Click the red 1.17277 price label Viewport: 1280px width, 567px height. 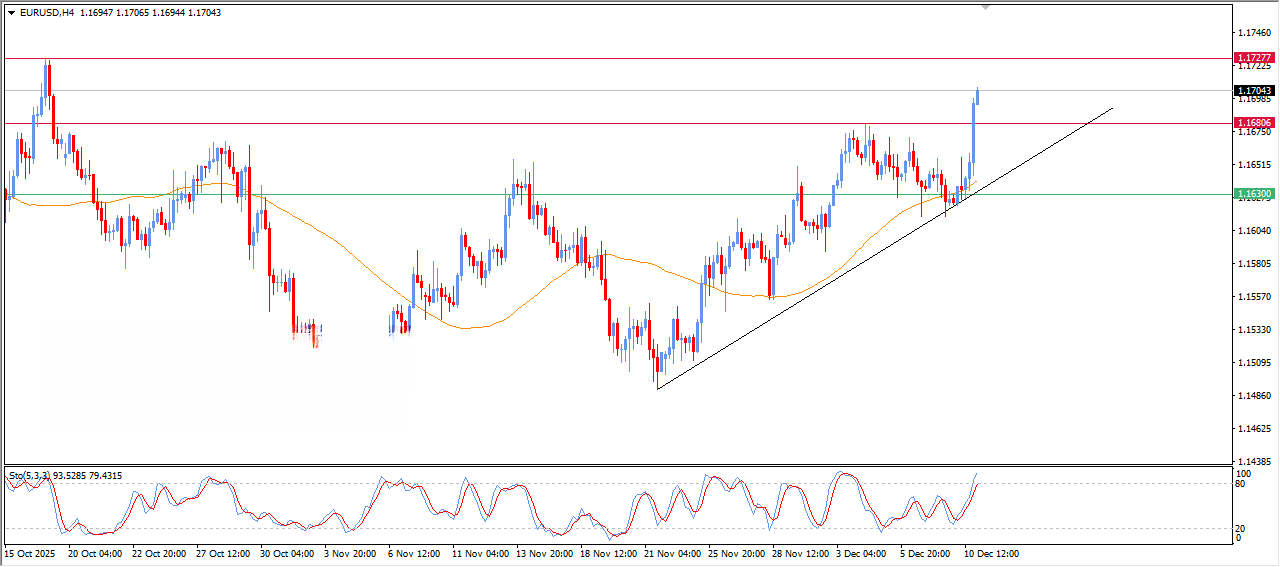1254,59
